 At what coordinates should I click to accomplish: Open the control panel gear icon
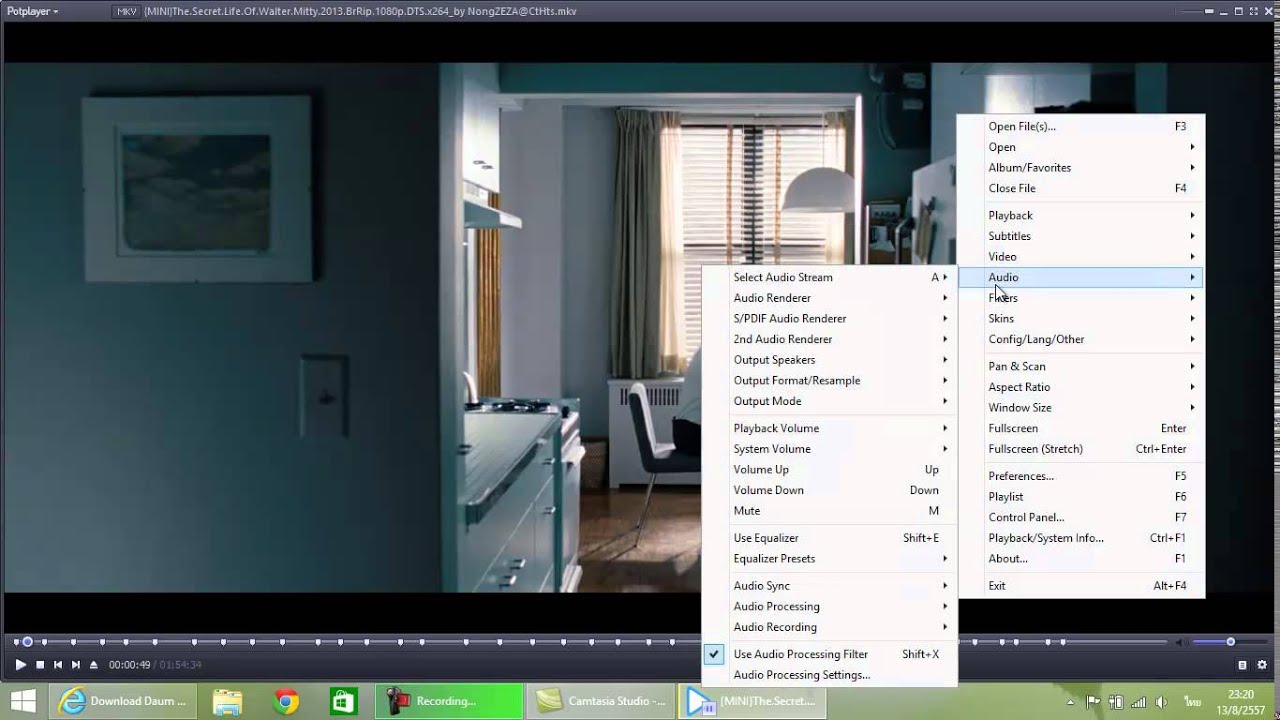pos(1263,665)
